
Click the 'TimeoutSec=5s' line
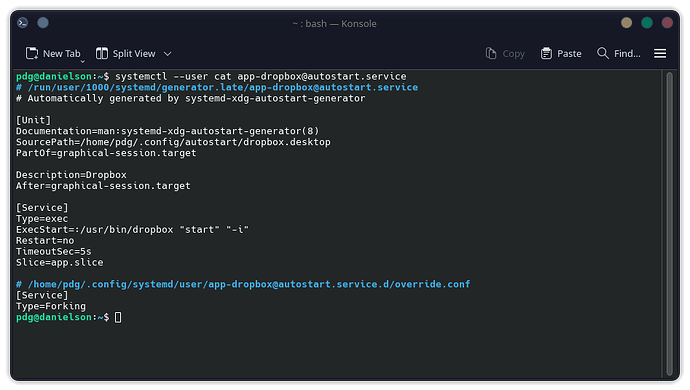tap(54, 251)
